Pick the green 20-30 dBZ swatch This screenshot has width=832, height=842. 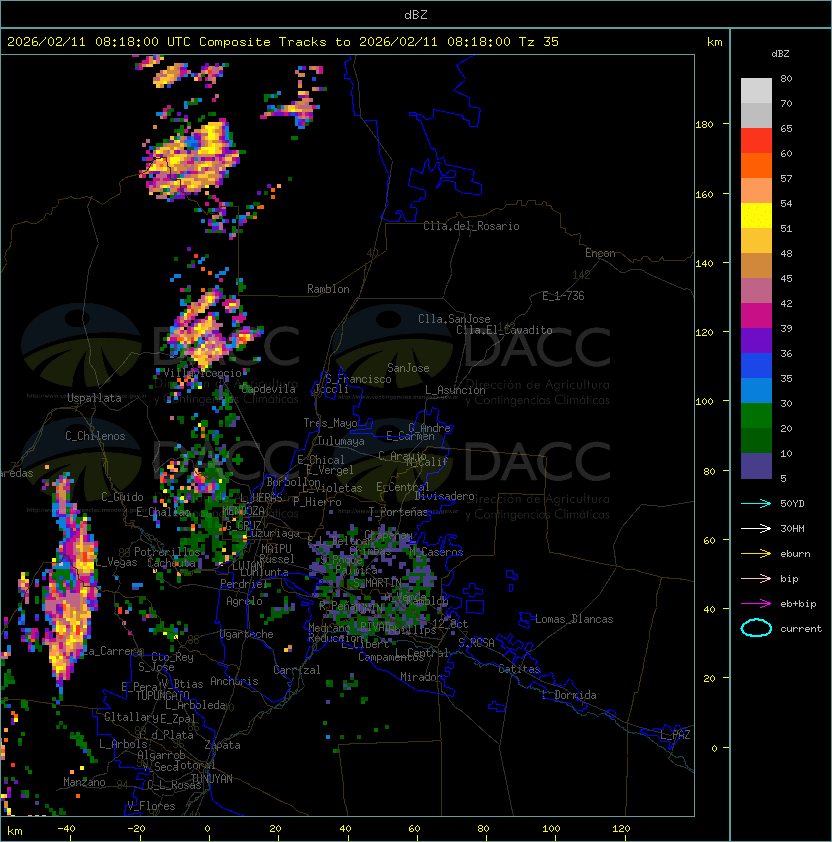coord(756,416)
